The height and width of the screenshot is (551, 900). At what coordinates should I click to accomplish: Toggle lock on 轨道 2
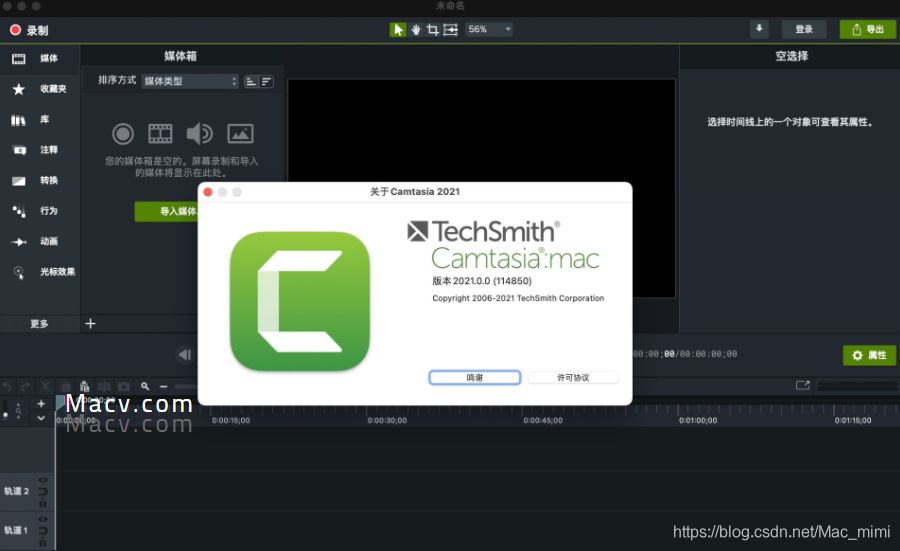[x=43, y=503]
